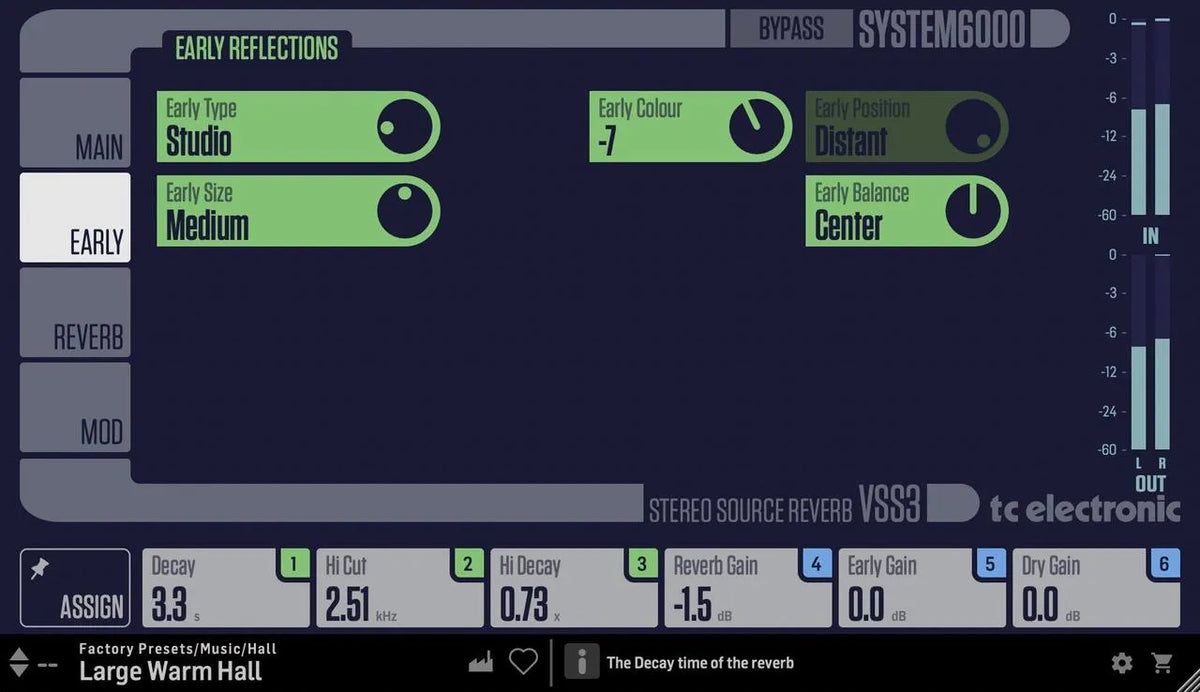Open the Early Balance selector showing Center

(x=906, y=210)
